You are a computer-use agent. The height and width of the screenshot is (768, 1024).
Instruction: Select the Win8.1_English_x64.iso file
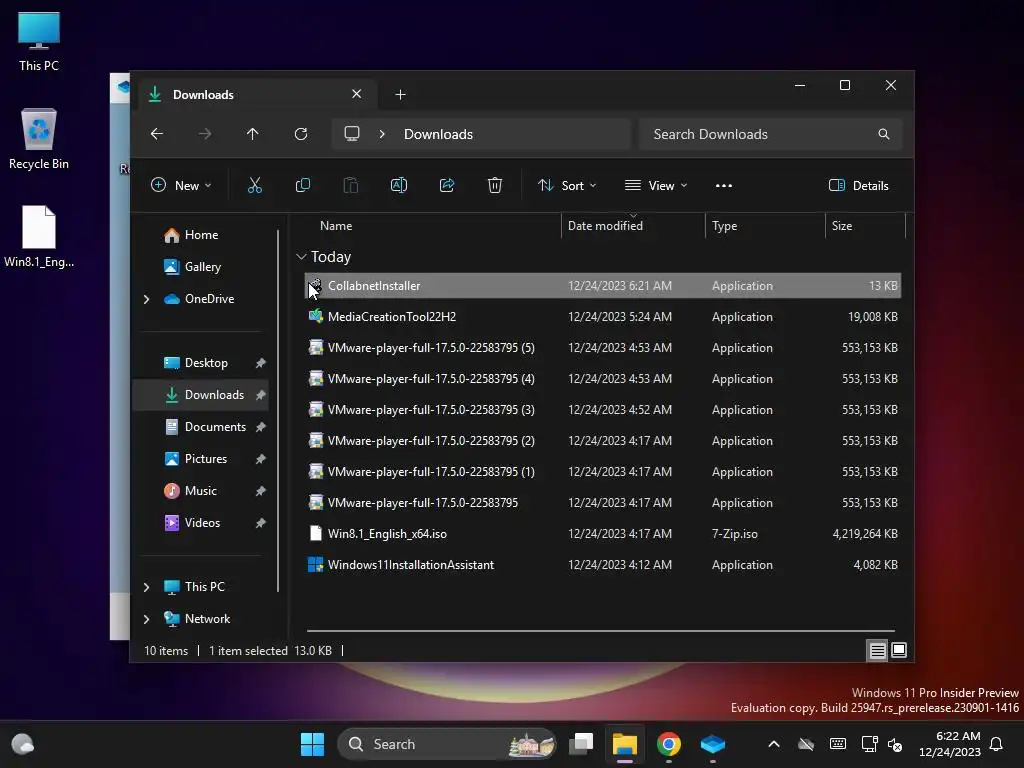pyautogui.click(x=603, y=534)
